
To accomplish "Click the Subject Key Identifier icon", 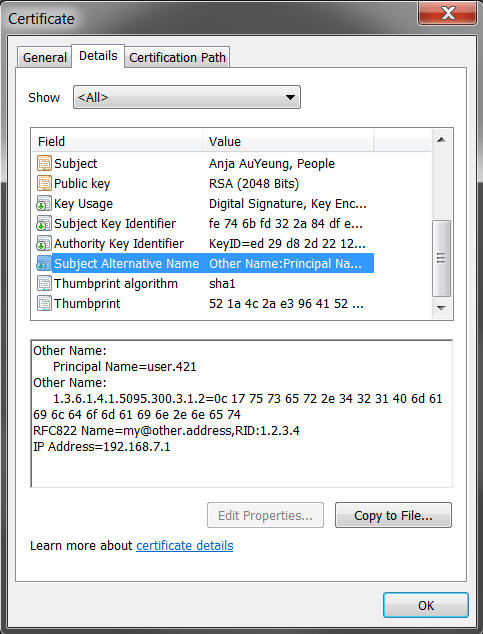I will click(44, 223).
